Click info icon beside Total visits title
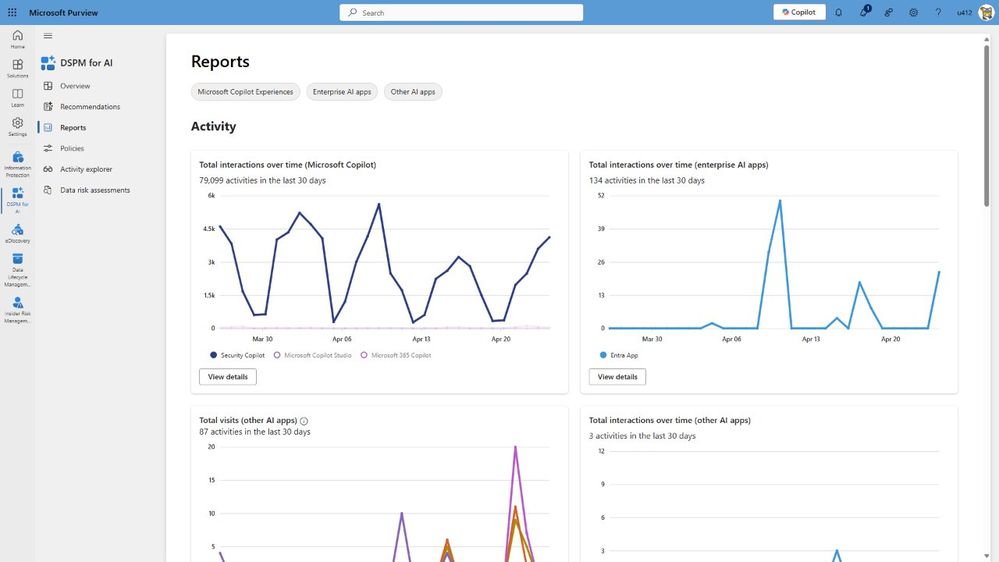This screenshot has width=999, height=562. (304, 421)
